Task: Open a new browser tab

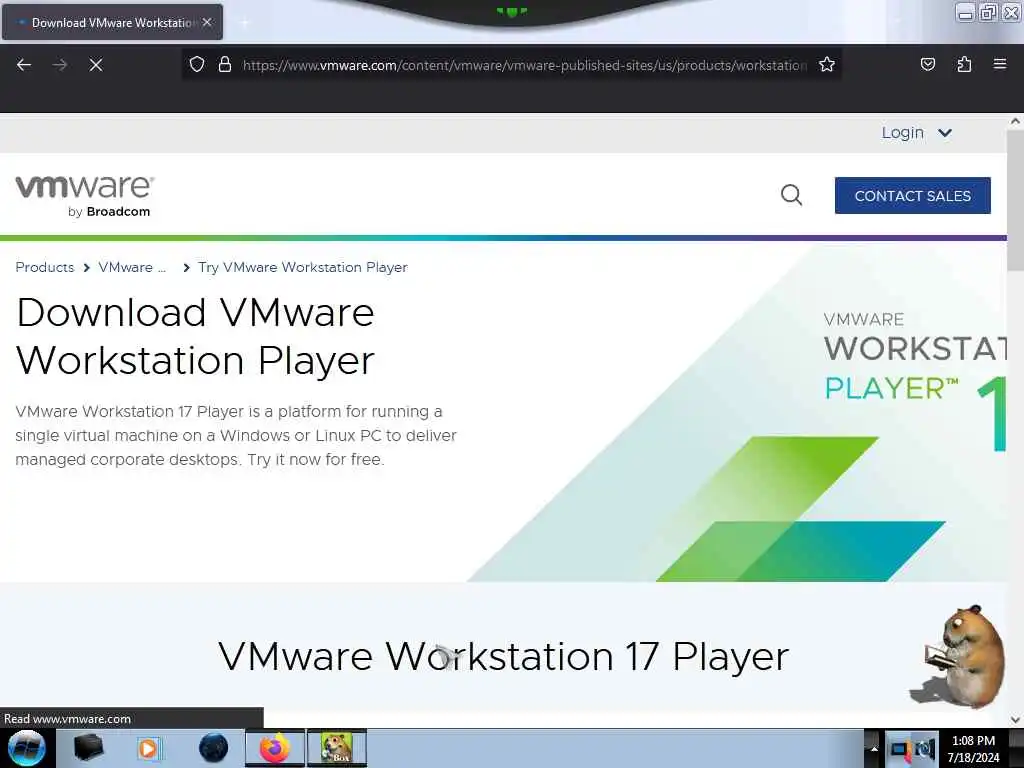Action: point(244,23)
